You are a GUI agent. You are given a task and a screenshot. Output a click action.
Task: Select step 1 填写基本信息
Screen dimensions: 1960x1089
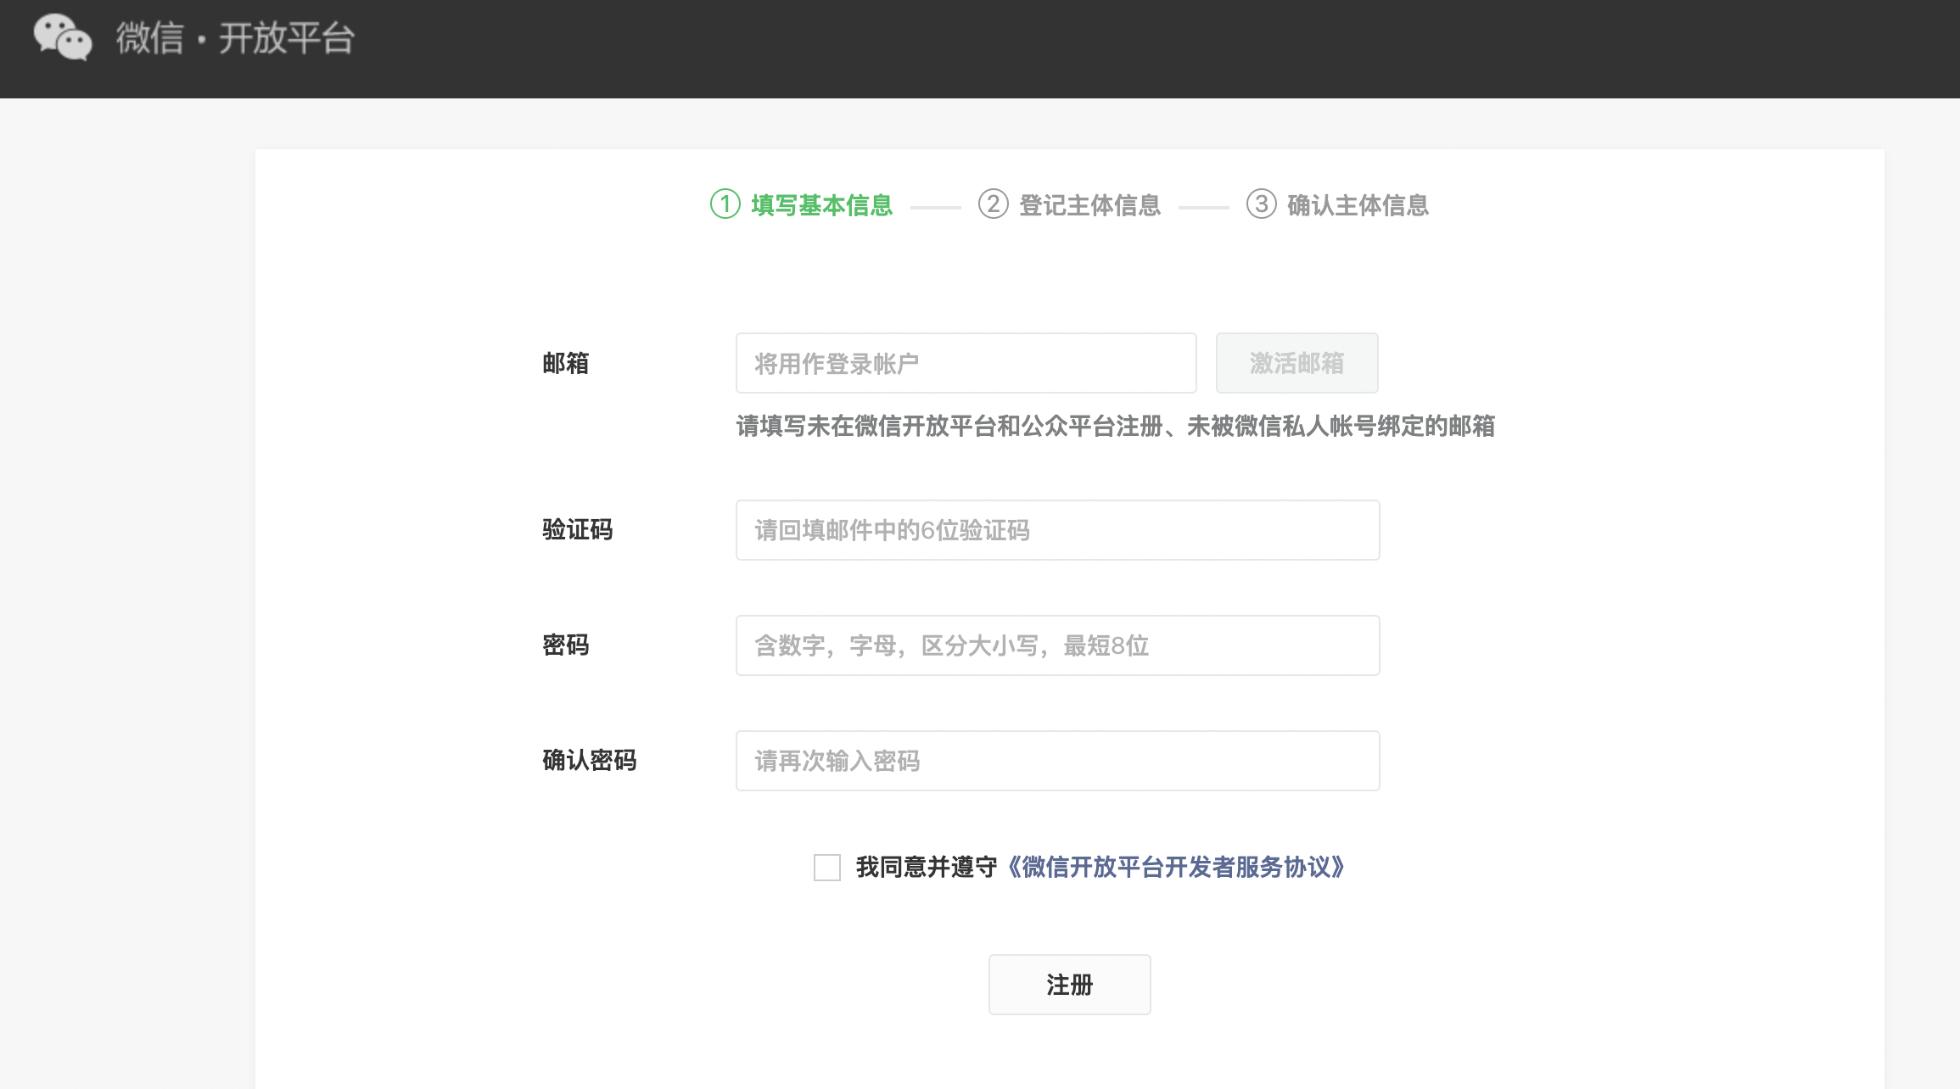click(801, 205)
